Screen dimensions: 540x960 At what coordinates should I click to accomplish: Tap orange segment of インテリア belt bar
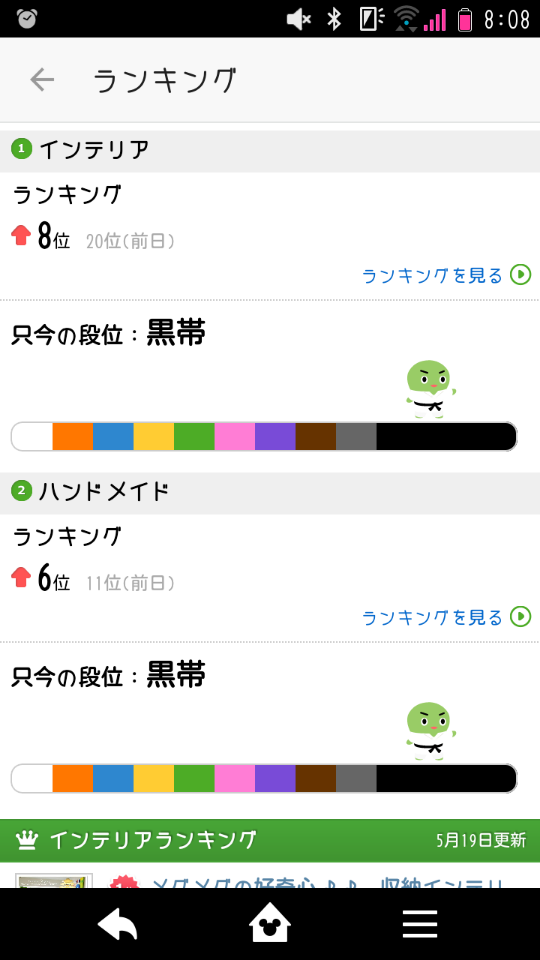pos(73,437)
